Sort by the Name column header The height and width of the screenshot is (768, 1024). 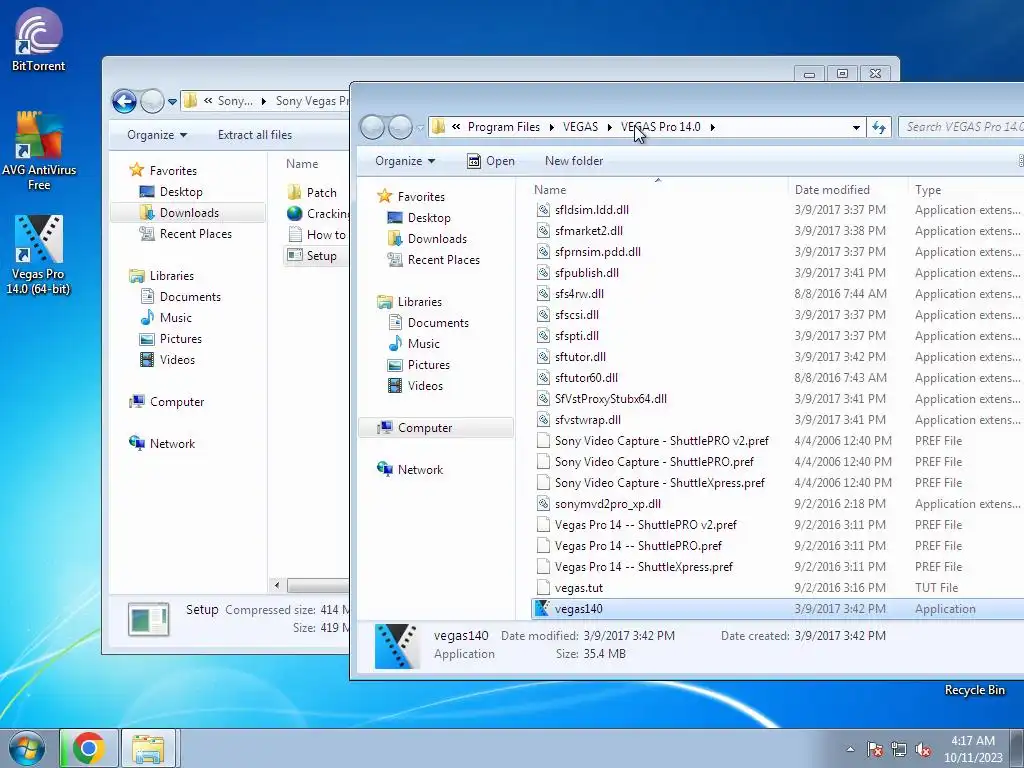658,189
